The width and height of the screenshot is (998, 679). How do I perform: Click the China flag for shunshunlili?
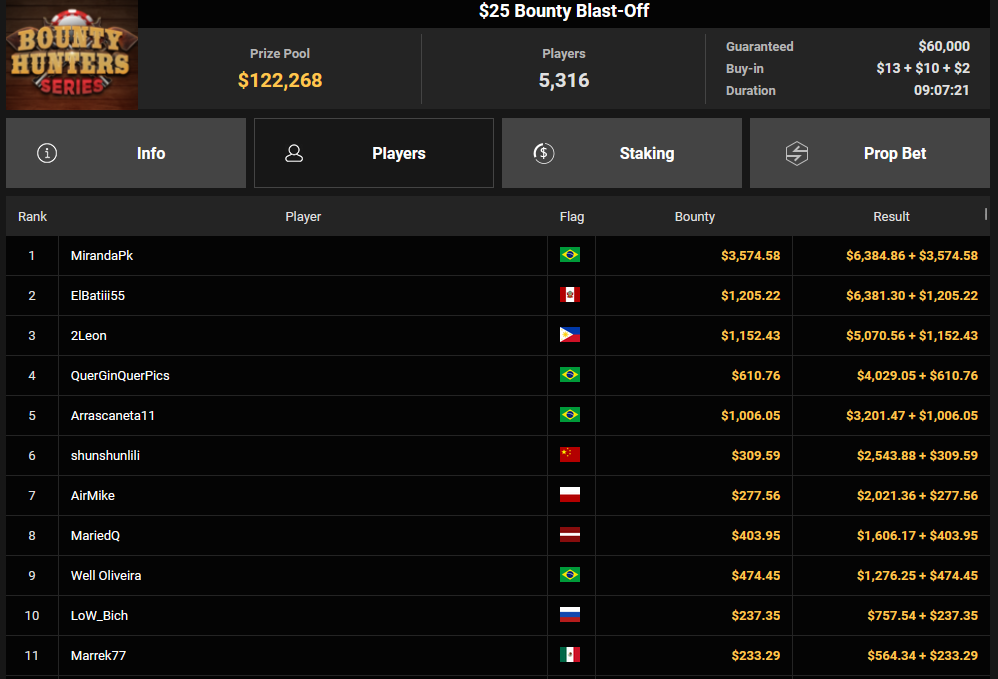[570, 455]
